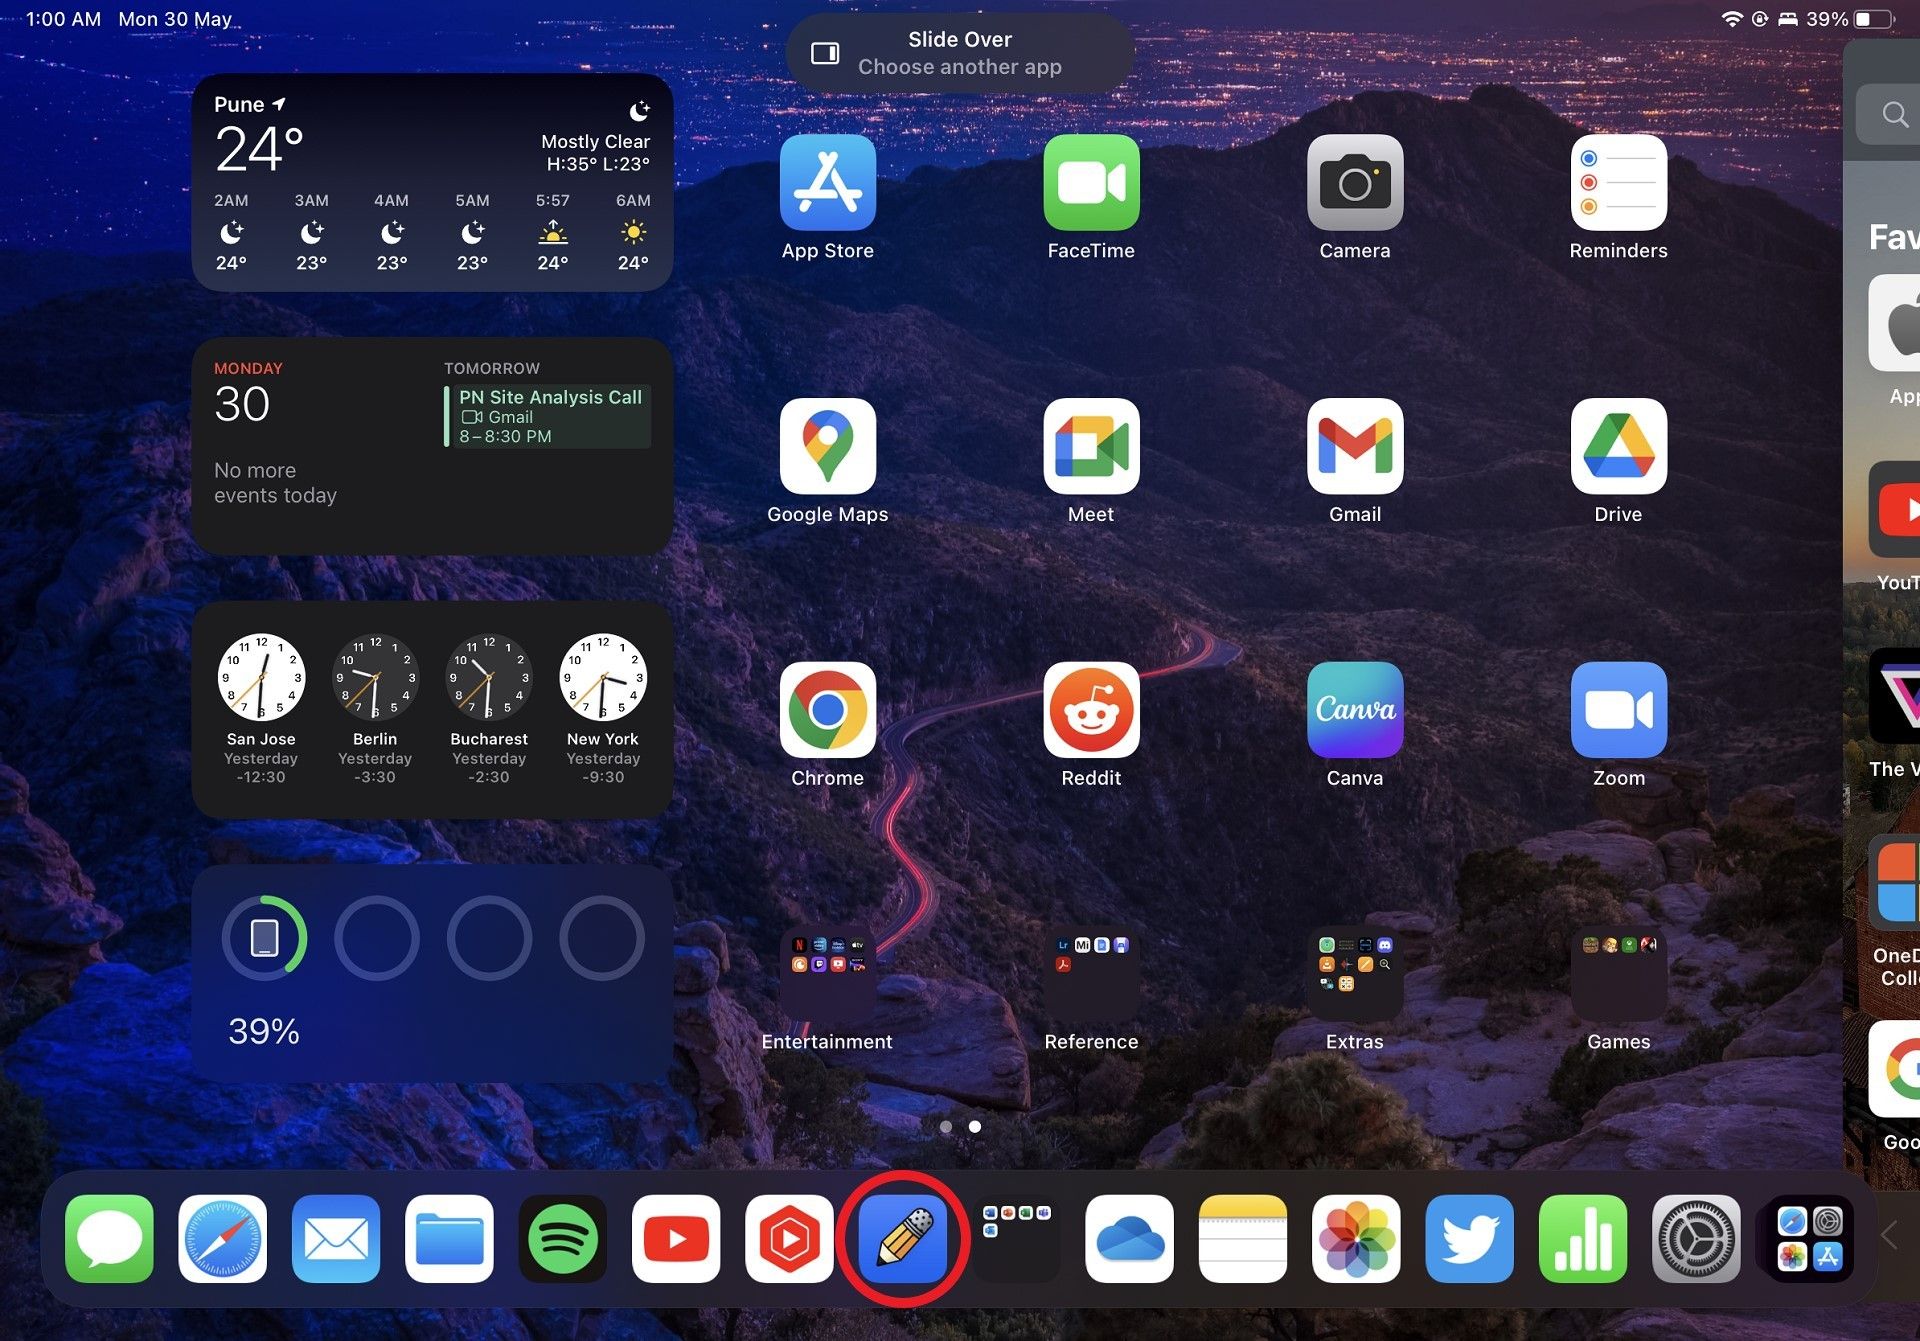Open Spotify from the dock
The width and height of the screenshot is (1920, 1341).
pyautogui.click(x=563, y=1239)
